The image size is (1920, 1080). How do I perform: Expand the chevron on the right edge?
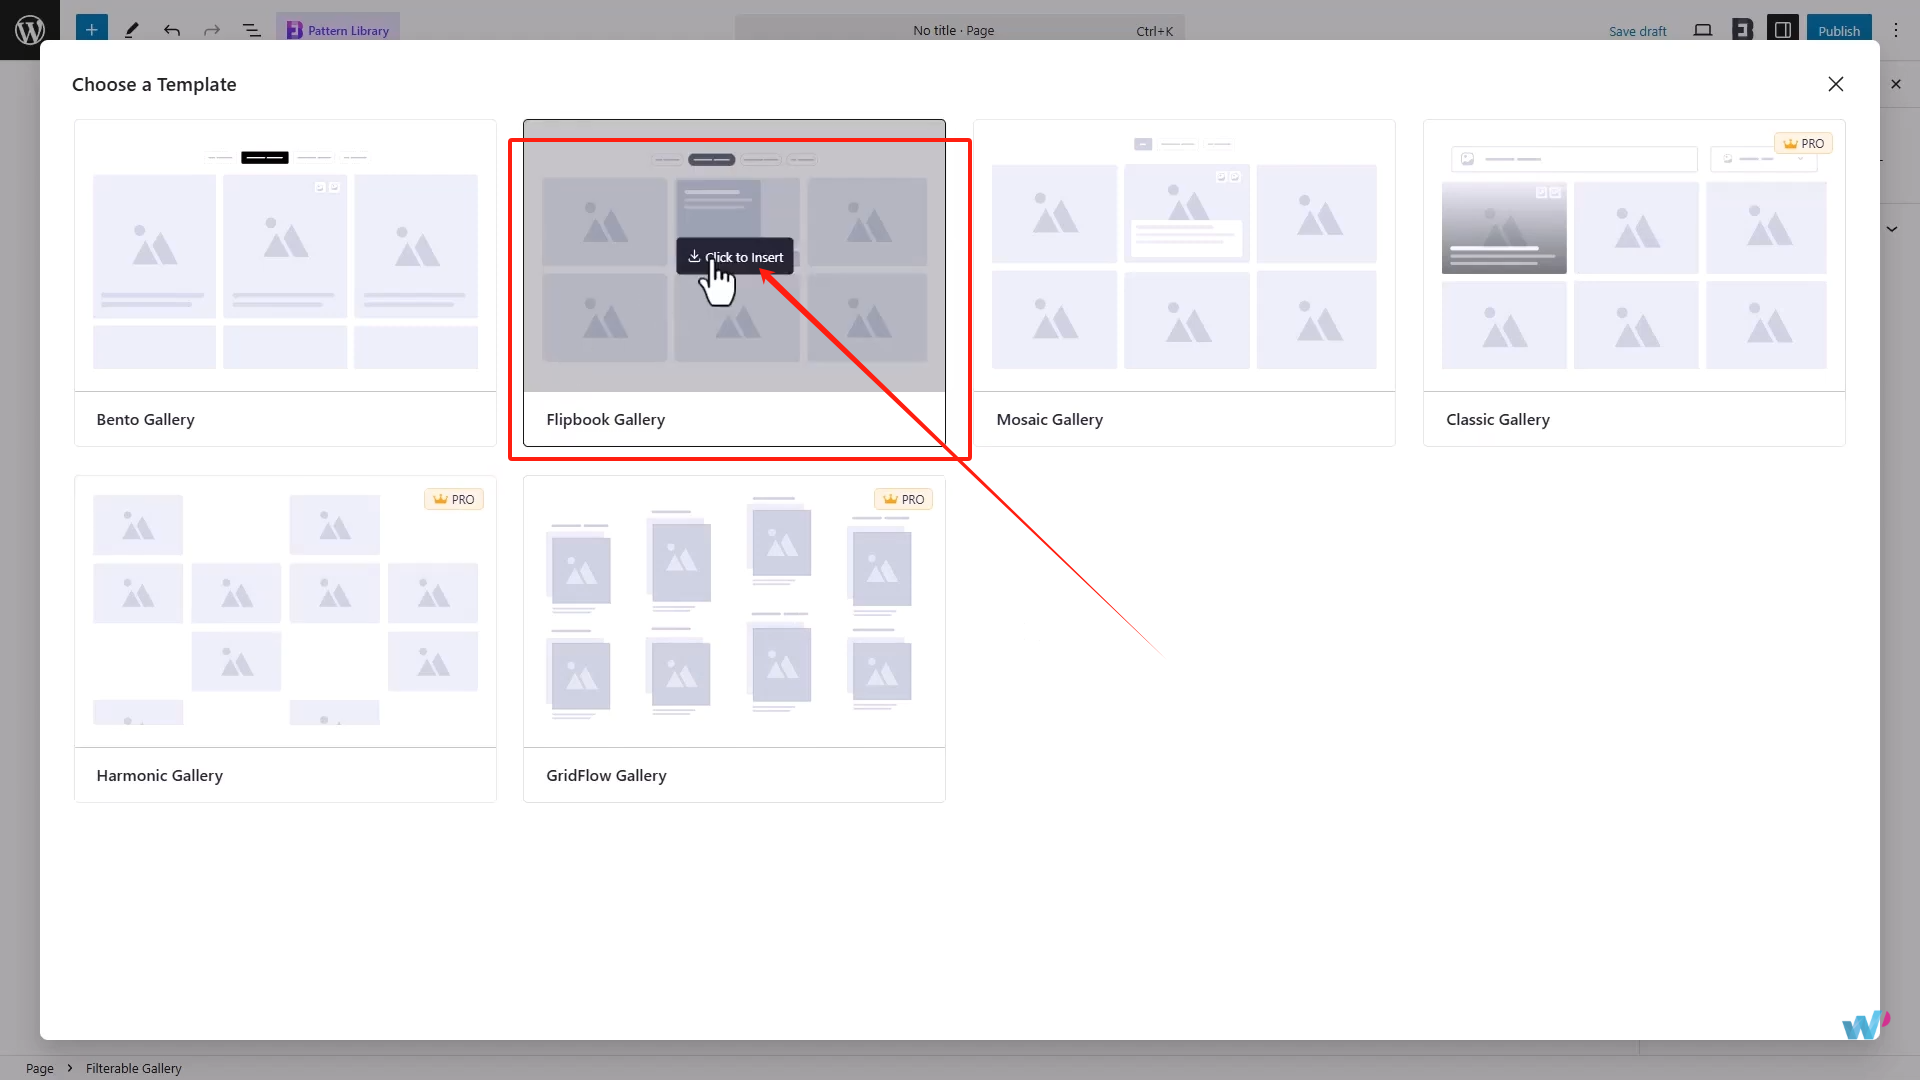[1891, 229]
